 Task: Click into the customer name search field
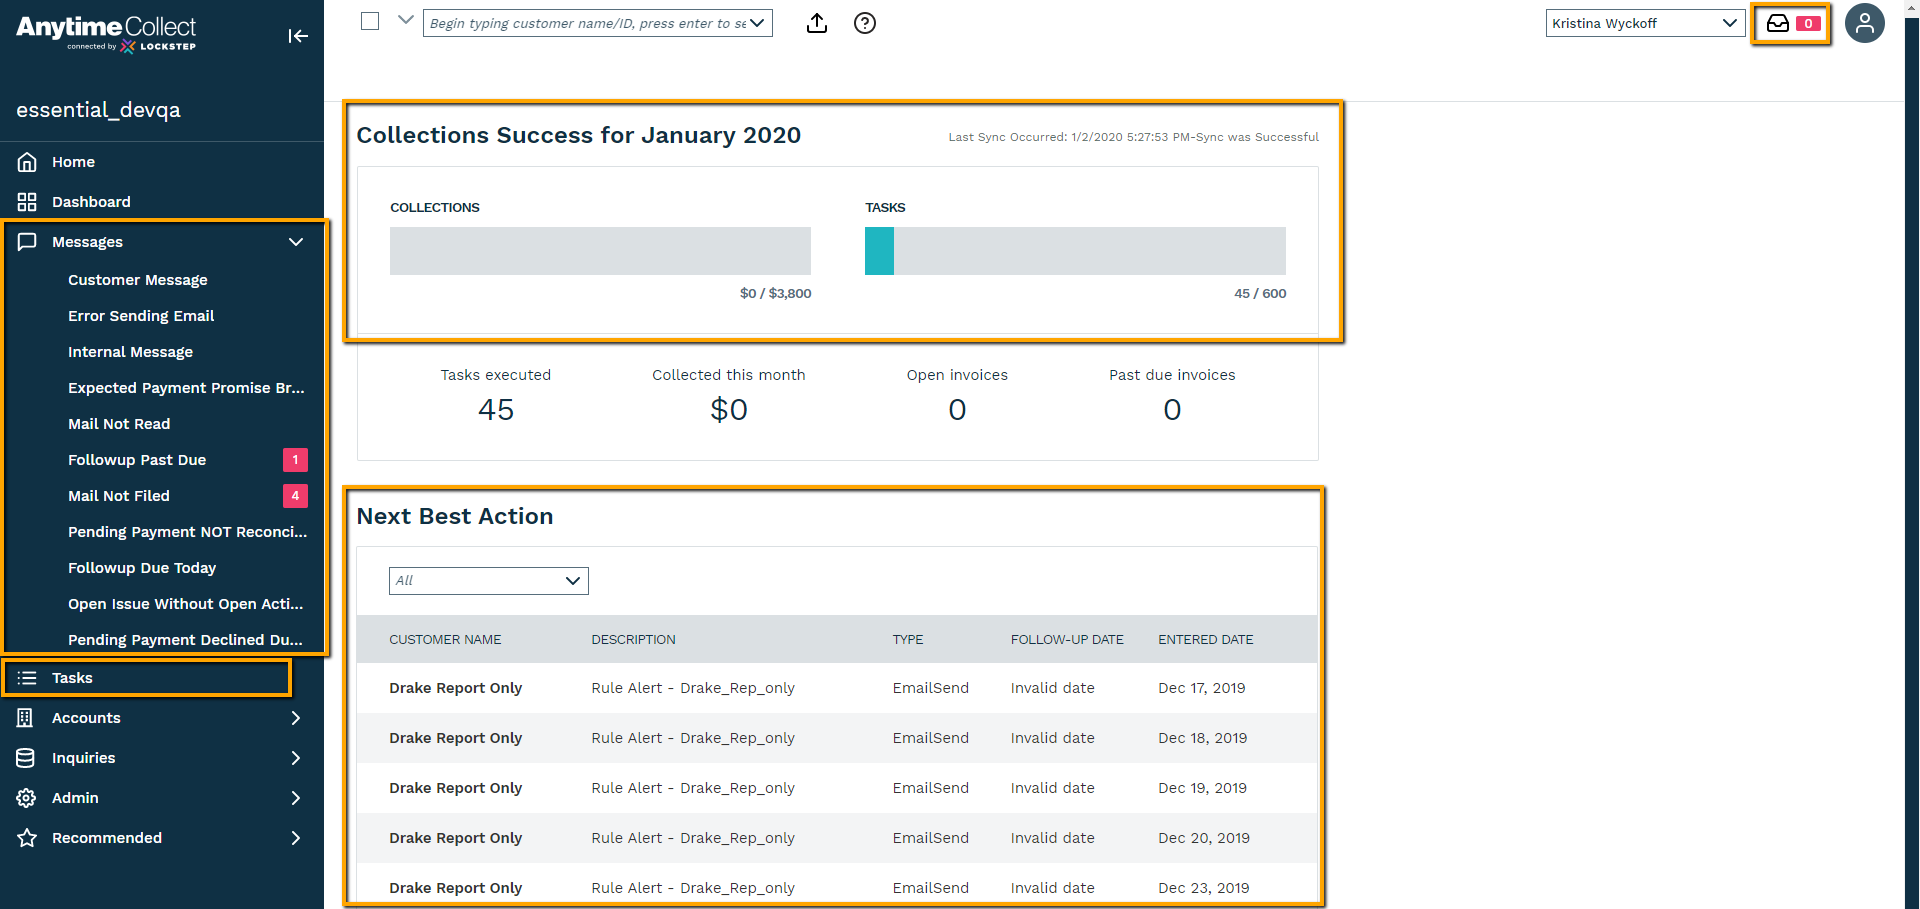(587, 23)
